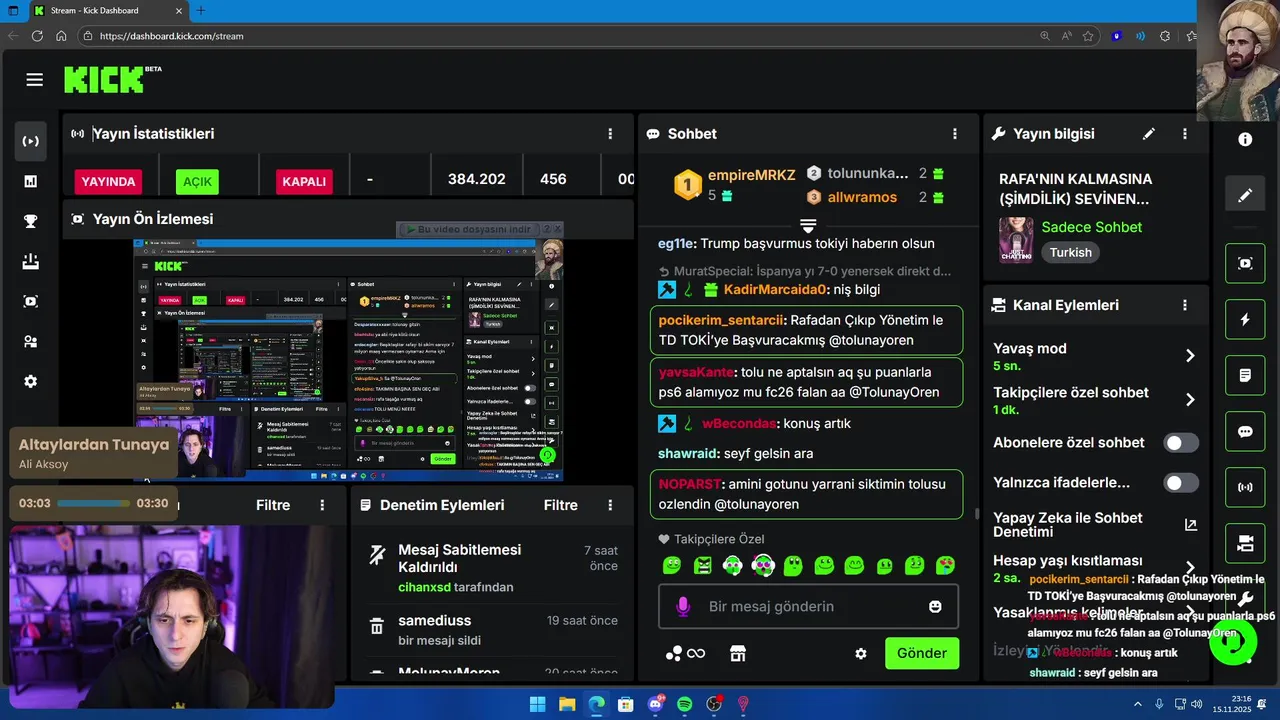The image size is (1280, 720).
Task: Open File Explorer from the taskbar
Action: (567, 704)
